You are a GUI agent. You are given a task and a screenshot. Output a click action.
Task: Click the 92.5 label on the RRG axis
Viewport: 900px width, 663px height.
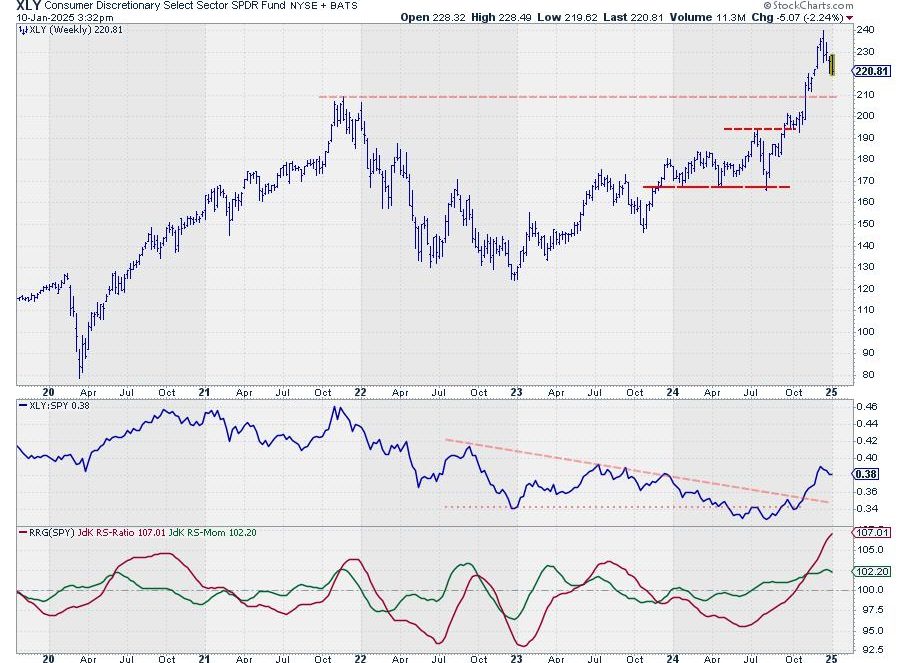coord(870,650)
